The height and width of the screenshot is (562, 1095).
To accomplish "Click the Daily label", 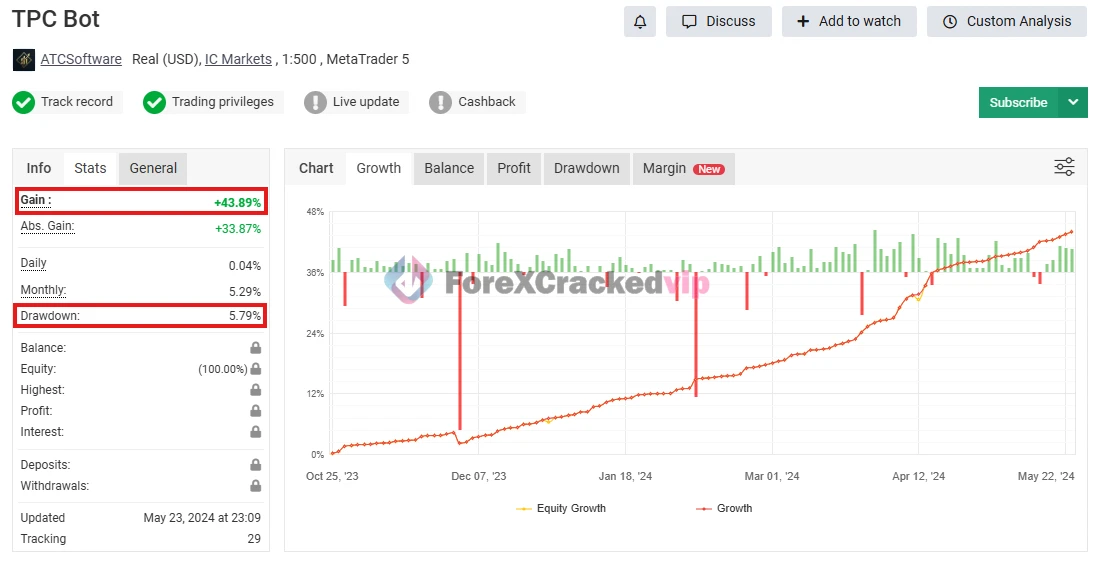I will pyautogui.click(x=34, y=263).
